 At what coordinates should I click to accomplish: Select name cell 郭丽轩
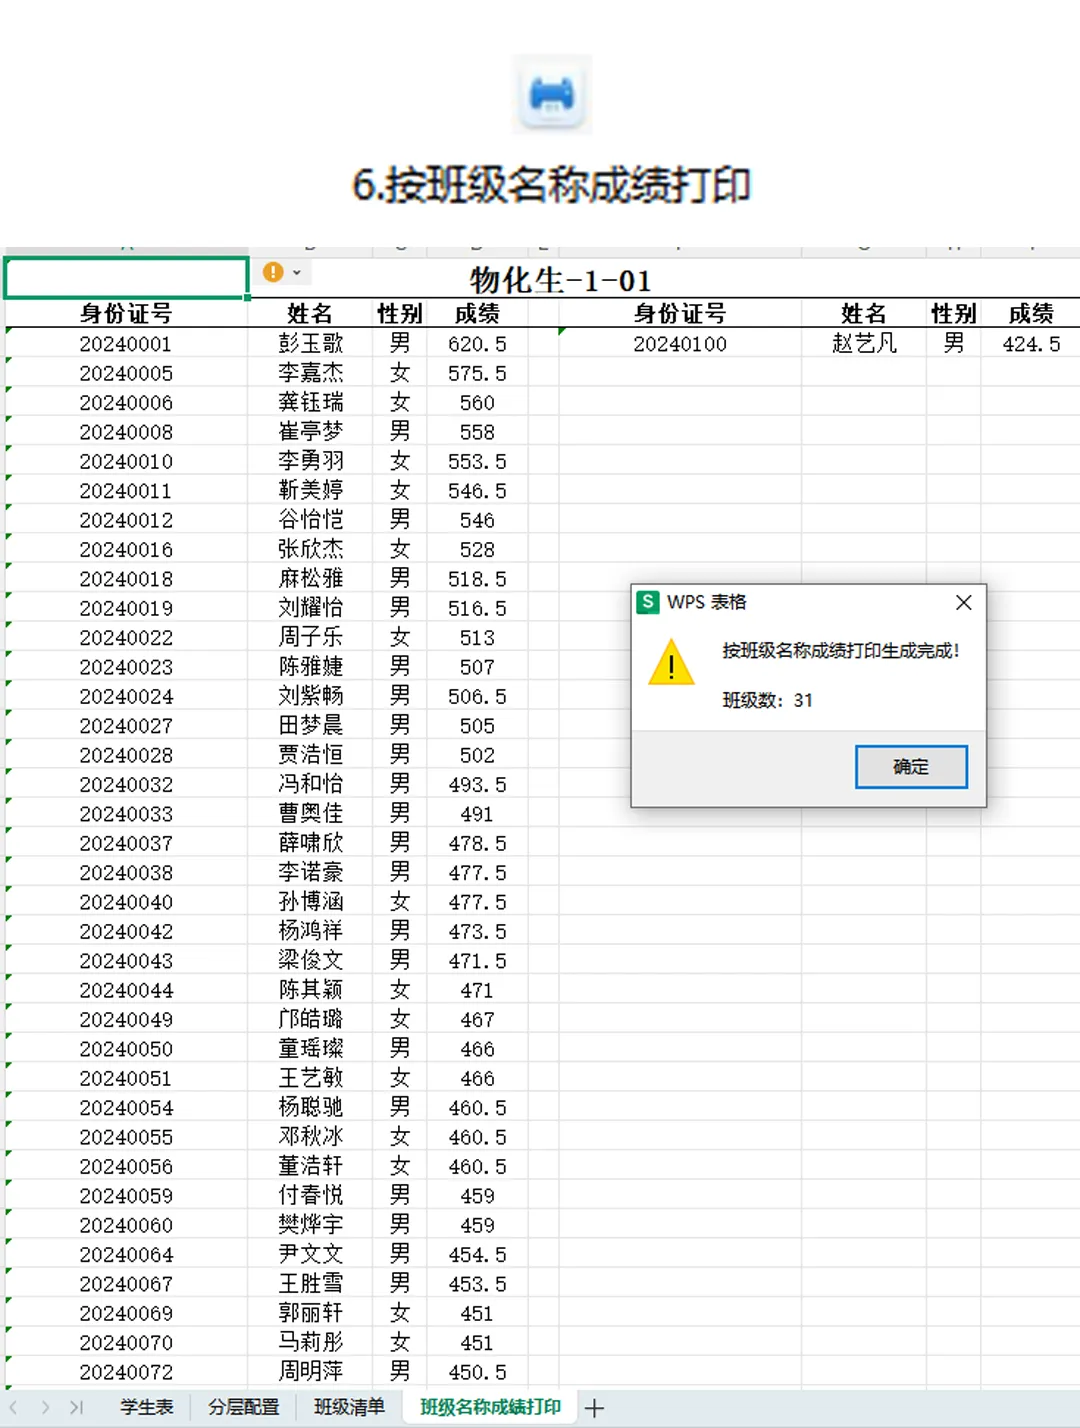tap(310, 1314)
